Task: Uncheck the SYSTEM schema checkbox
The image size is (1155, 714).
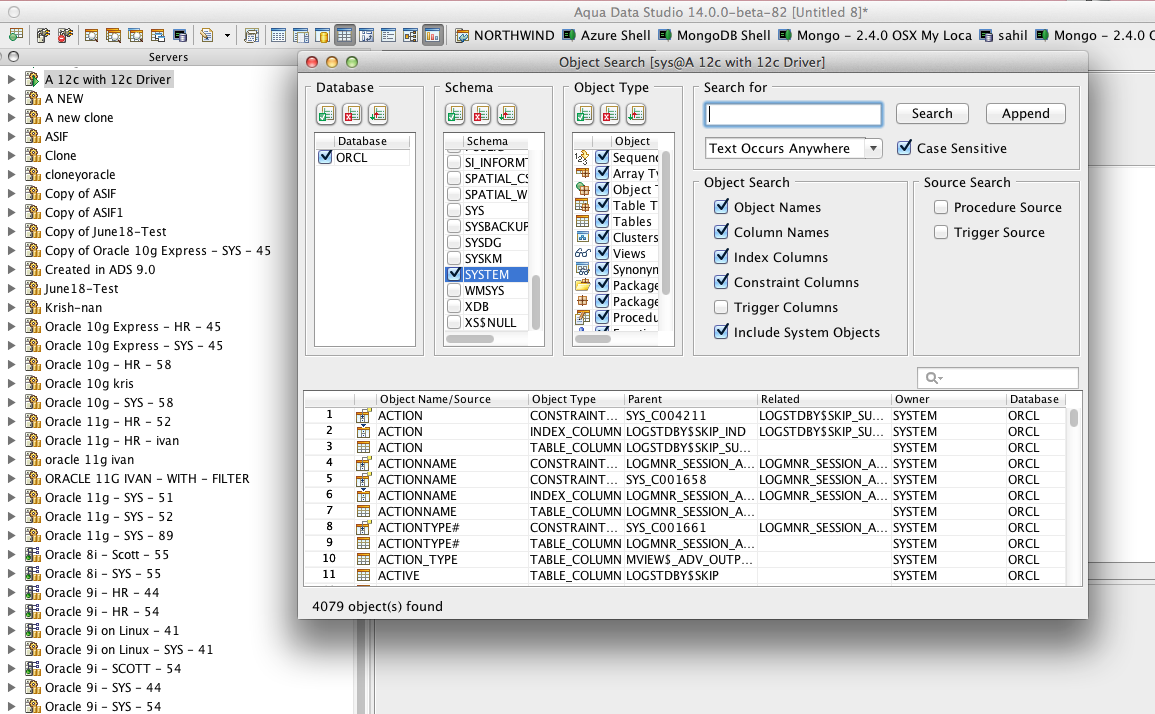Action: [454, 274]
